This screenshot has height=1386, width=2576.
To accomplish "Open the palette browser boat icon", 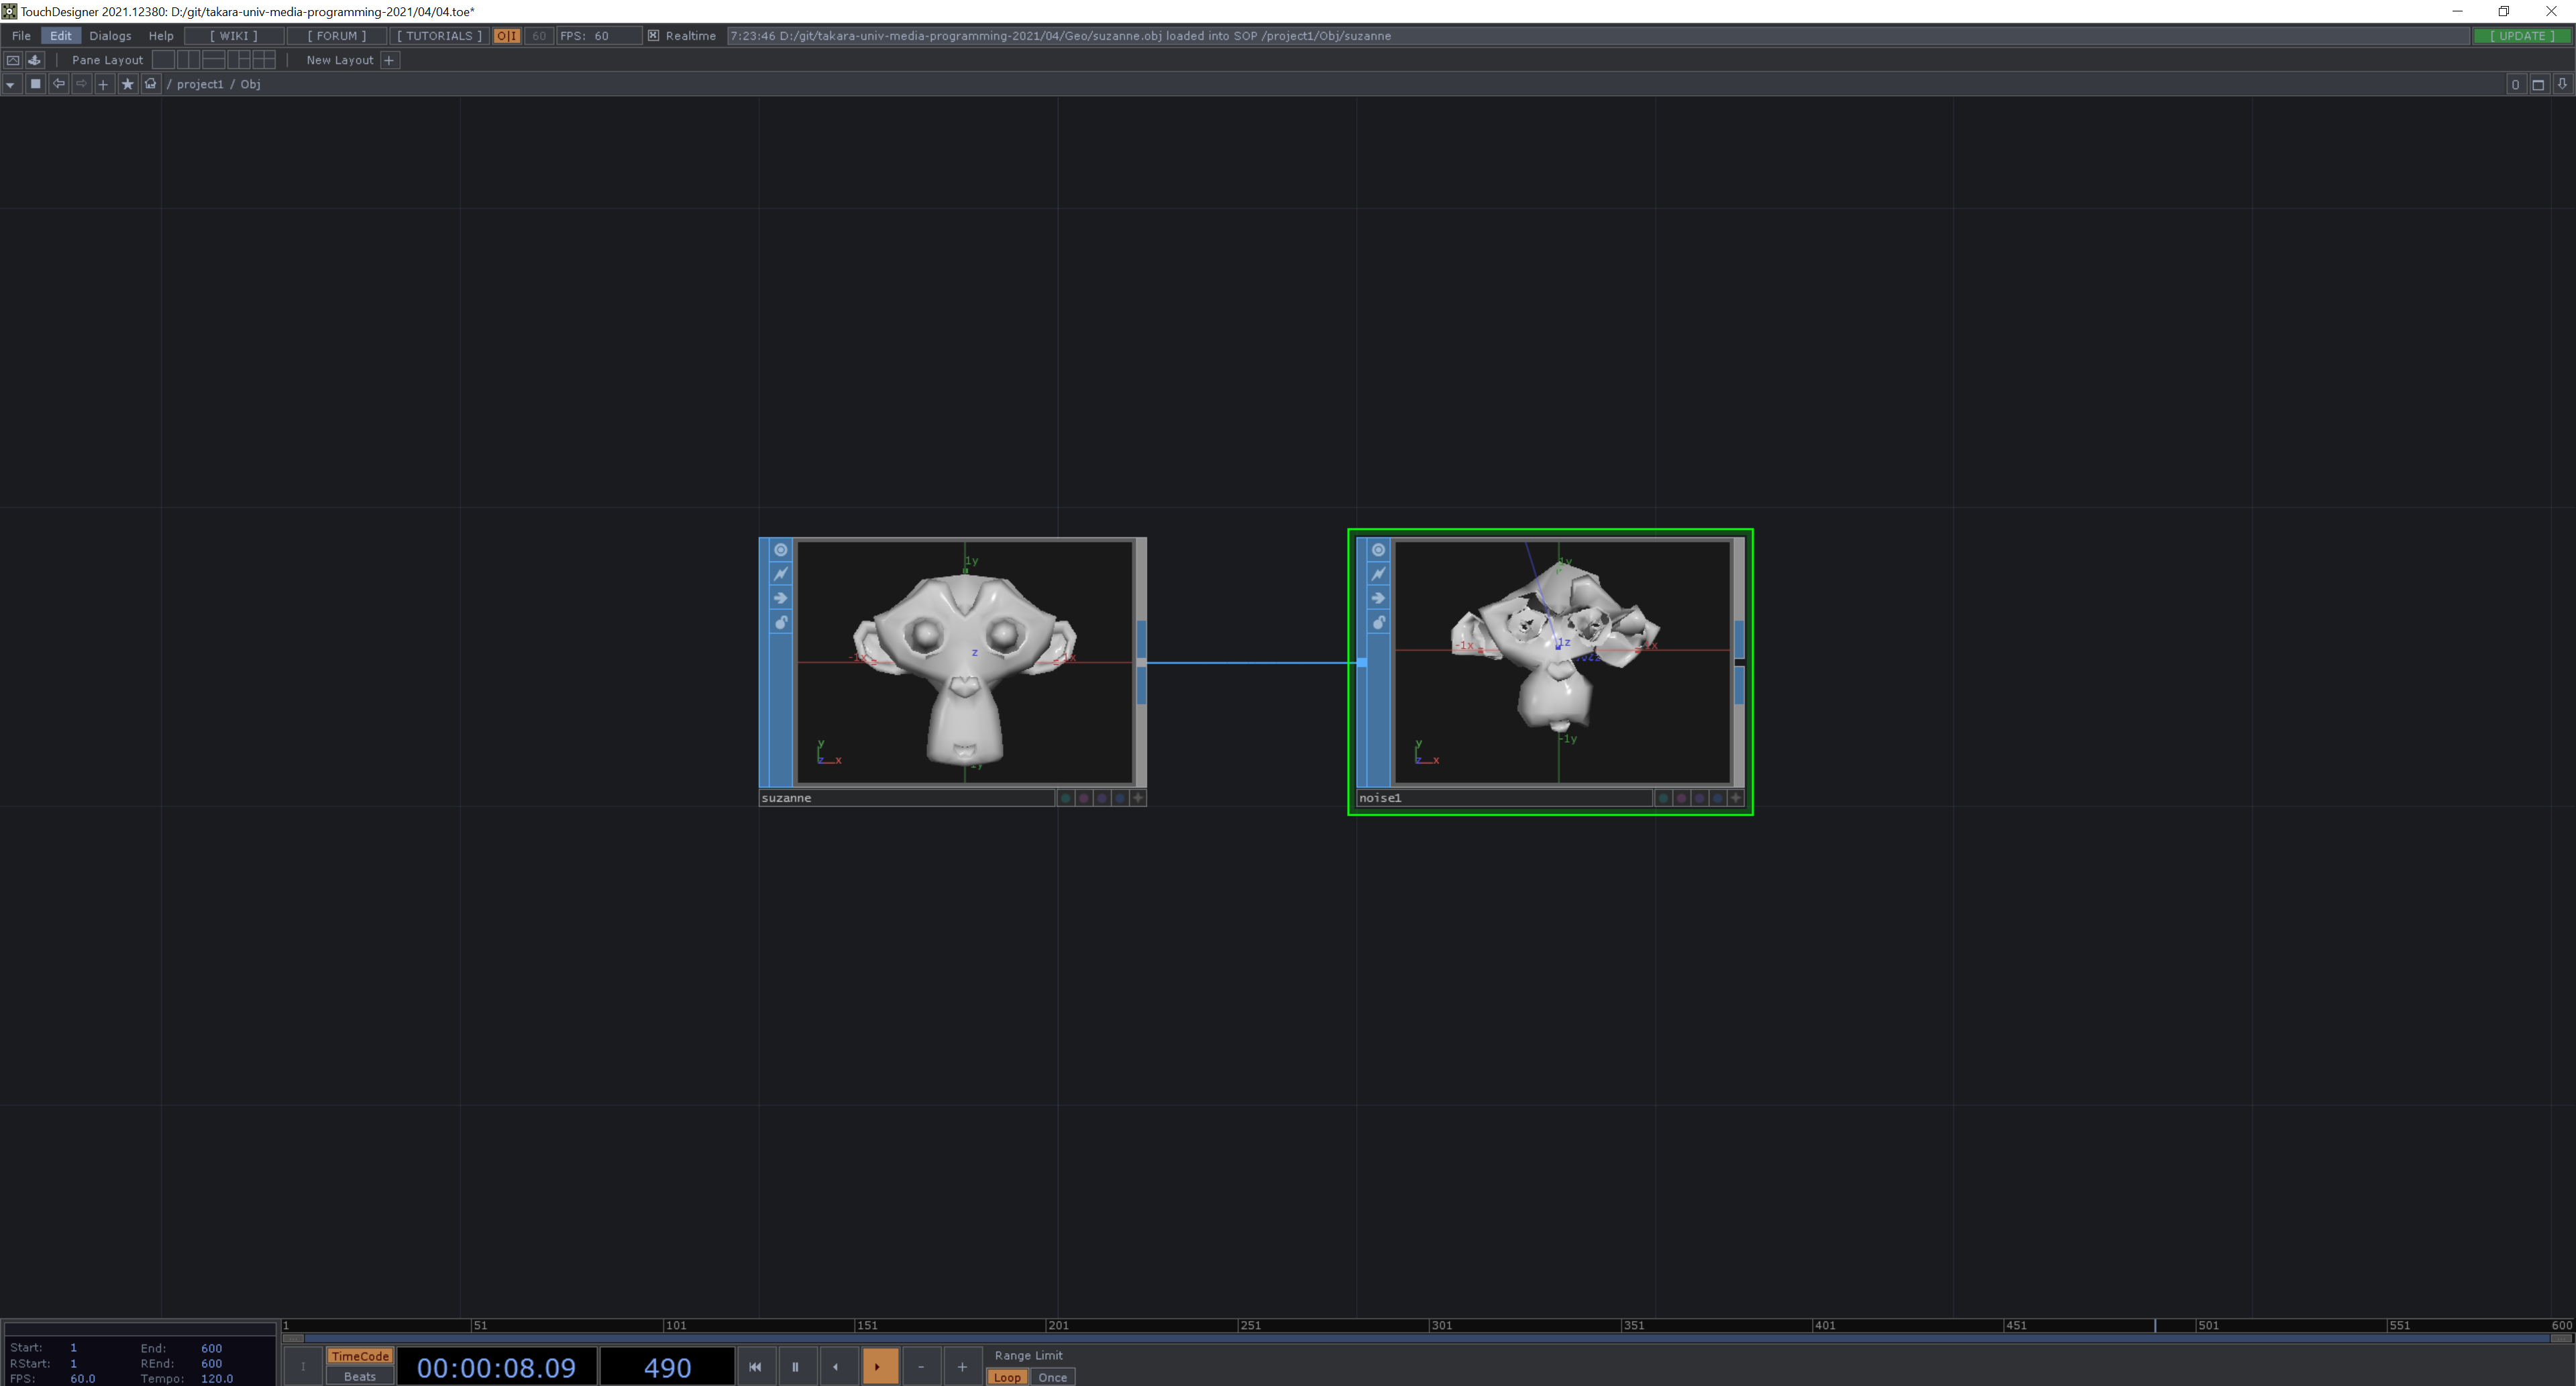I will (35, 60).
